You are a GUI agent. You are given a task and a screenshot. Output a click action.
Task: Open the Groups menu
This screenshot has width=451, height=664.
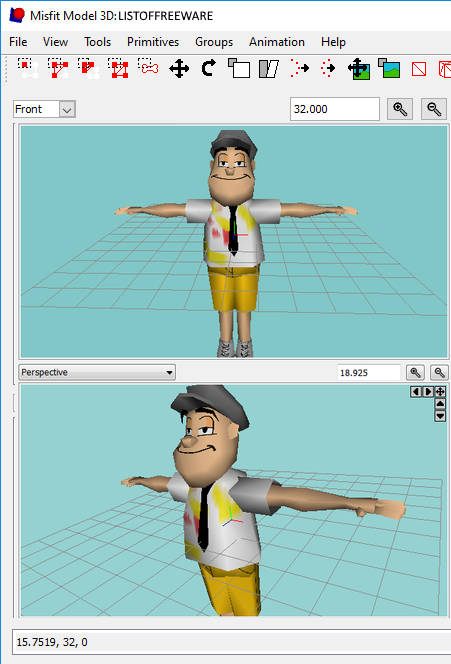tap(214, 42)
